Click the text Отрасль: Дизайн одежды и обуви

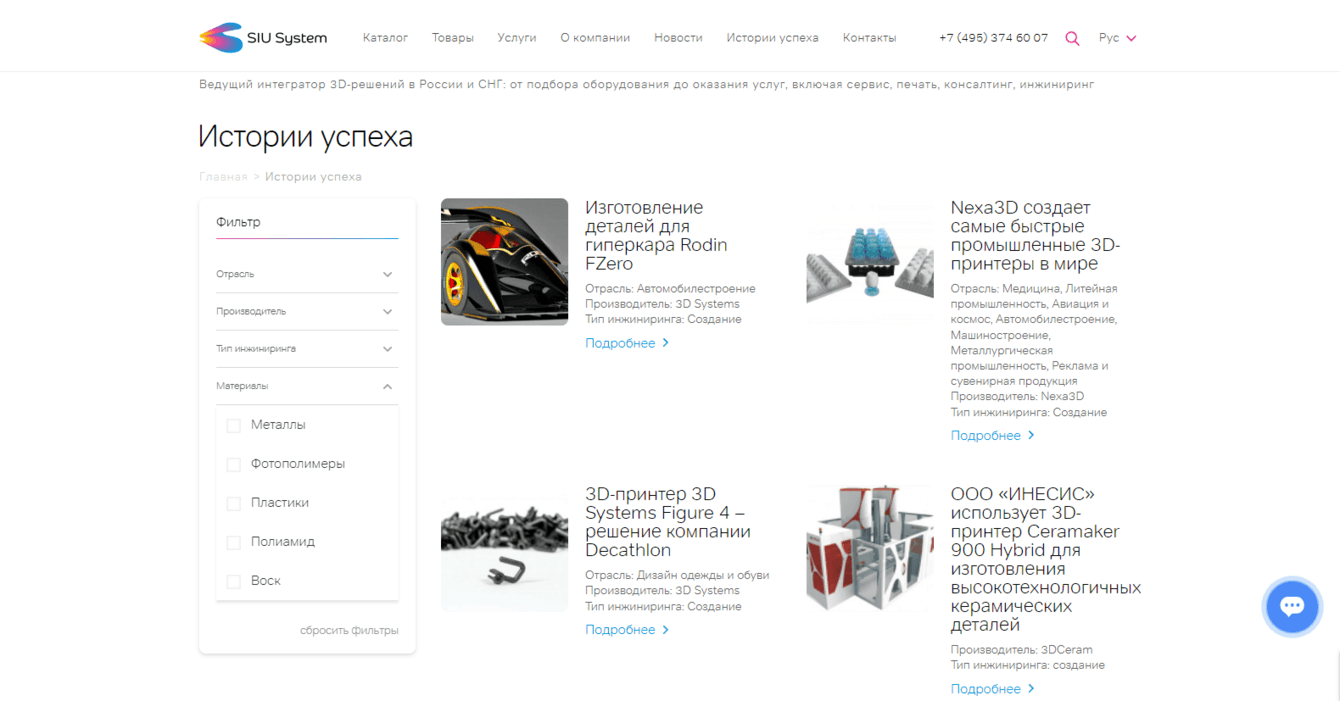pos(677,575)
